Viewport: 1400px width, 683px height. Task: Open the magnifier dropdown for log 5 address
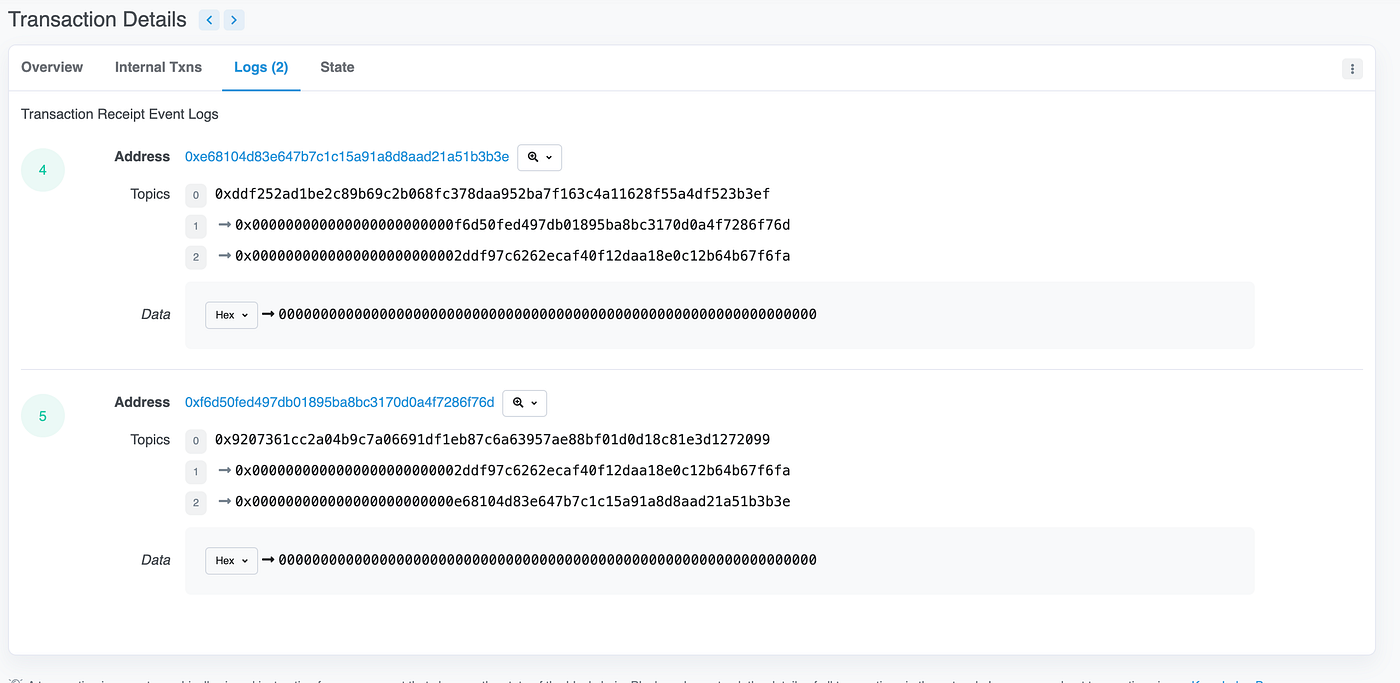point(524,402)
